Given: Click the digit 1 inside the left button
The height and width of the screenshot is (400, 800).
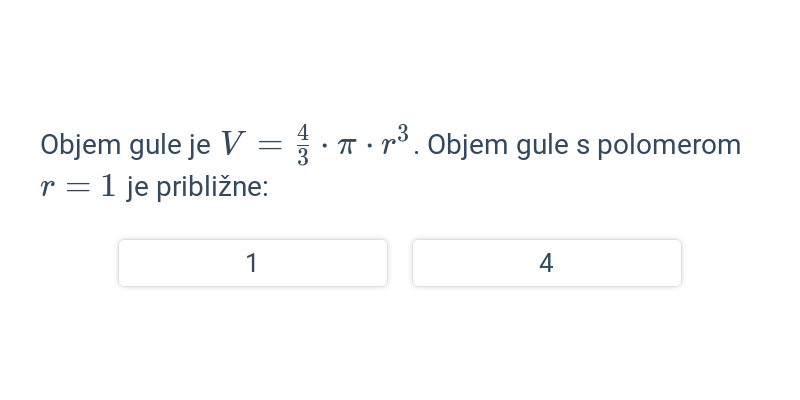Looking at the screenshot, I should 252,263.
